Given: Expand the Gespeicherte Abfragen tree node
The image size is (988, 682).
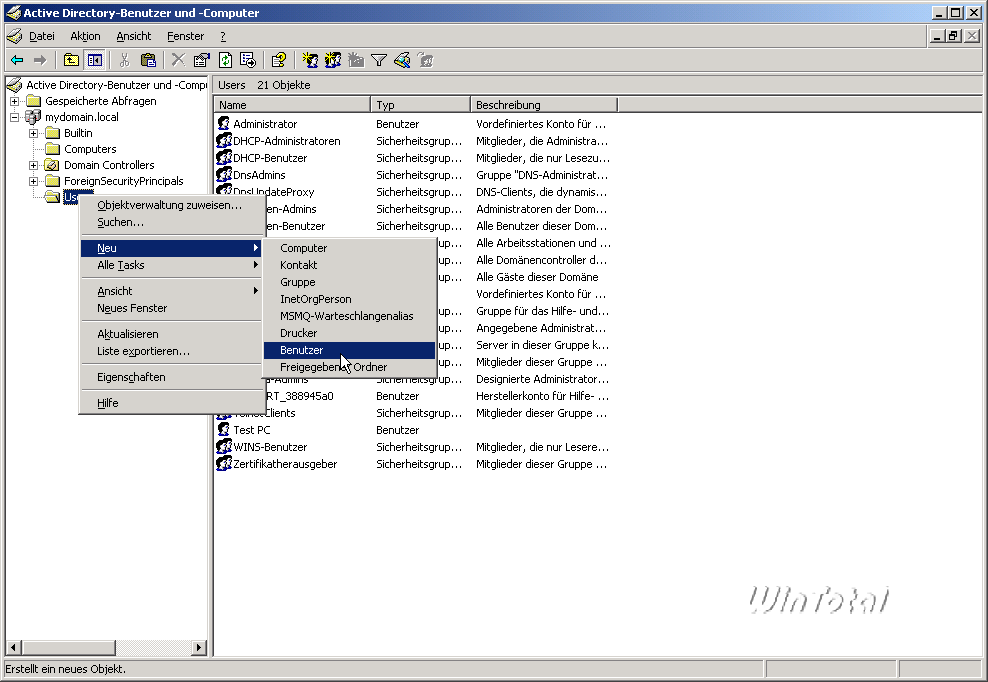Looking at the screenshot, I should 15,101.
